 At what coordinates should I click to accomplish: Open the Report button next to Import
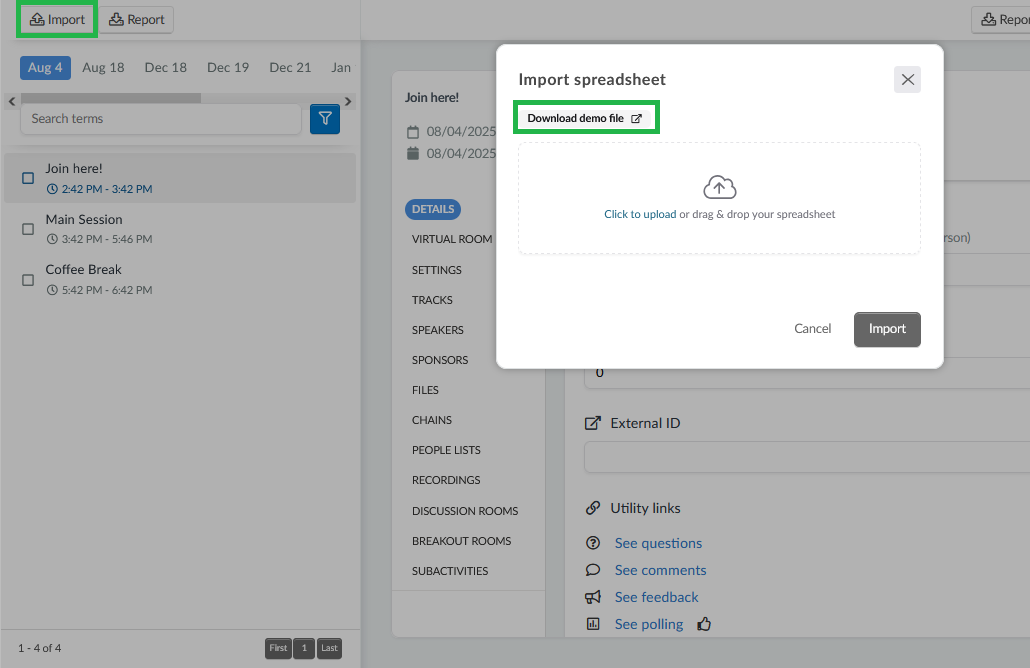pos(137,20)
